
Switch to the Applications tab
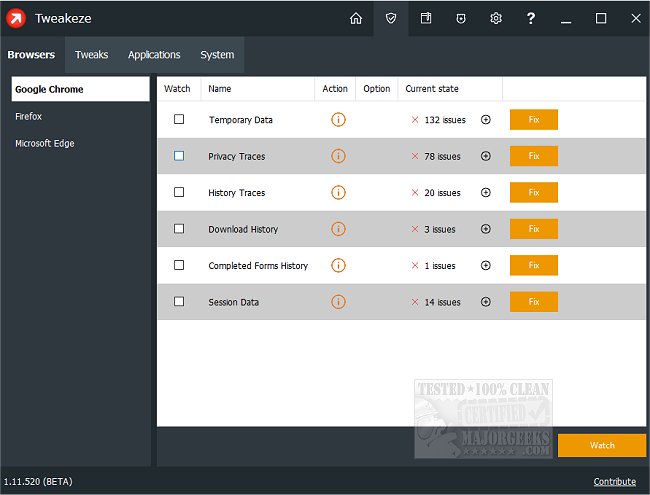click(154, 55)
